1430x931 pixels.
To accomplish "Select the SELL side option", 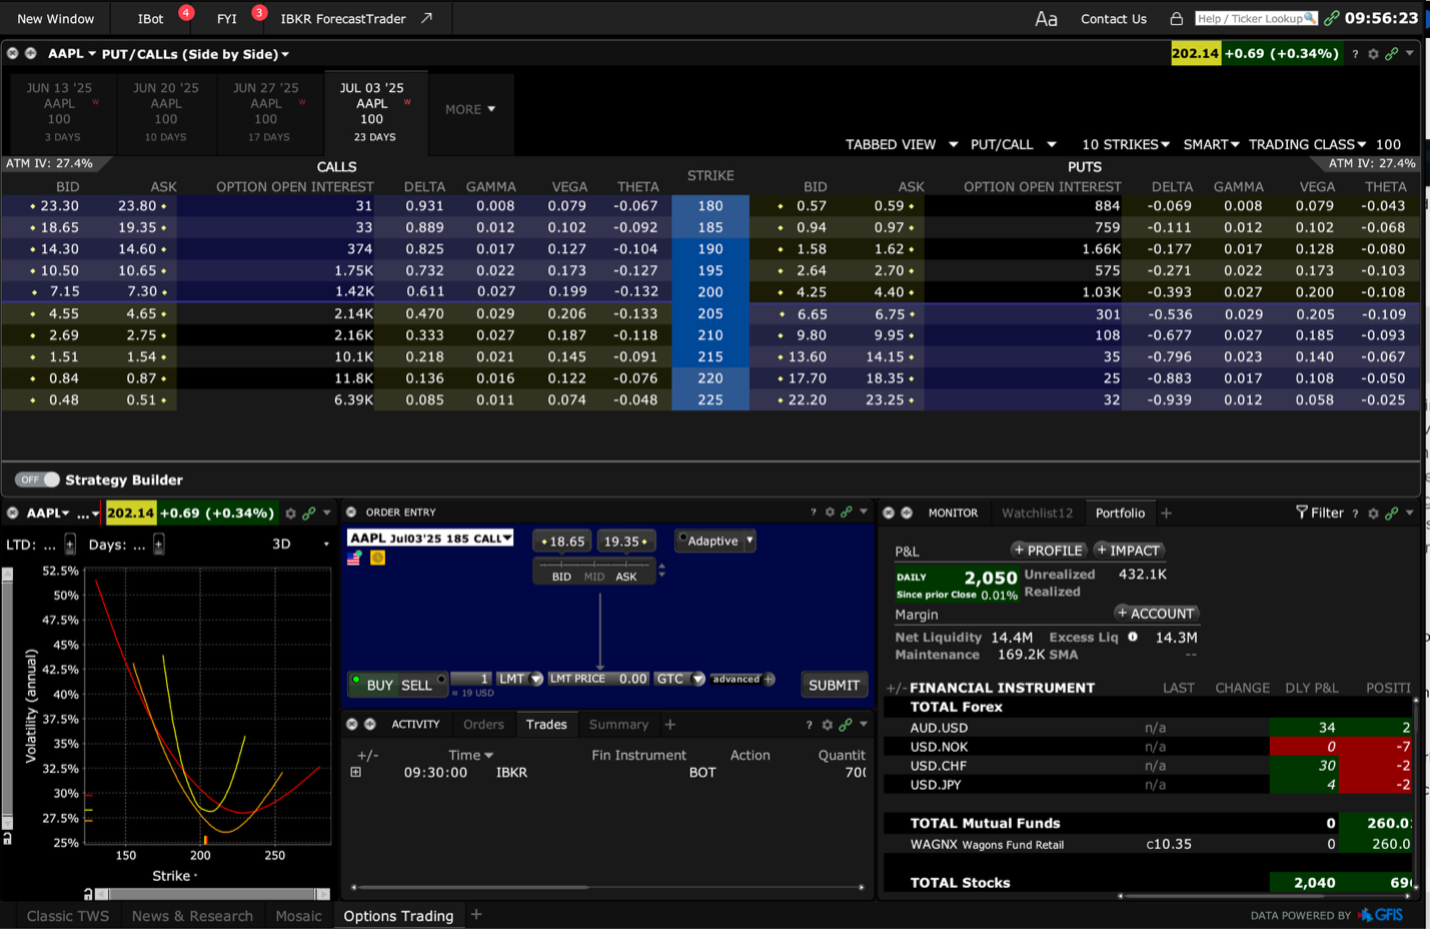I will 416,685.
